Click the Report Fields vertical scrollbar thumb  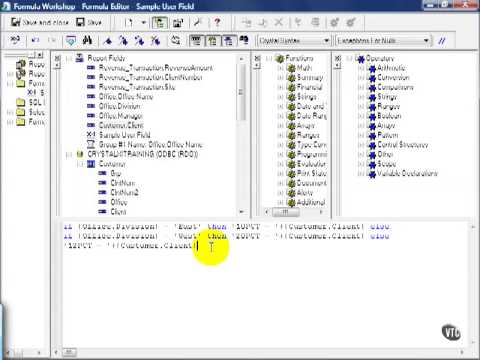point(241,92)
